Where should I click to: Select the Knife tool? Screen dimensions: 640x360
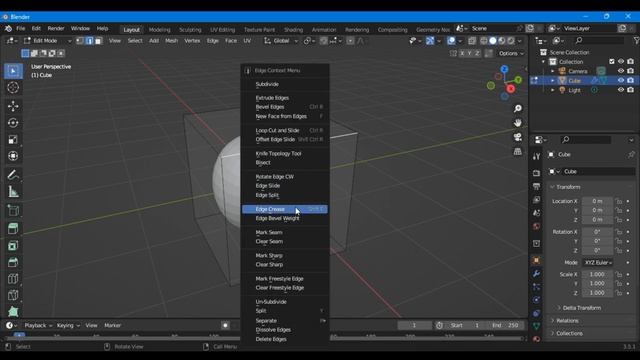[13, 295]
